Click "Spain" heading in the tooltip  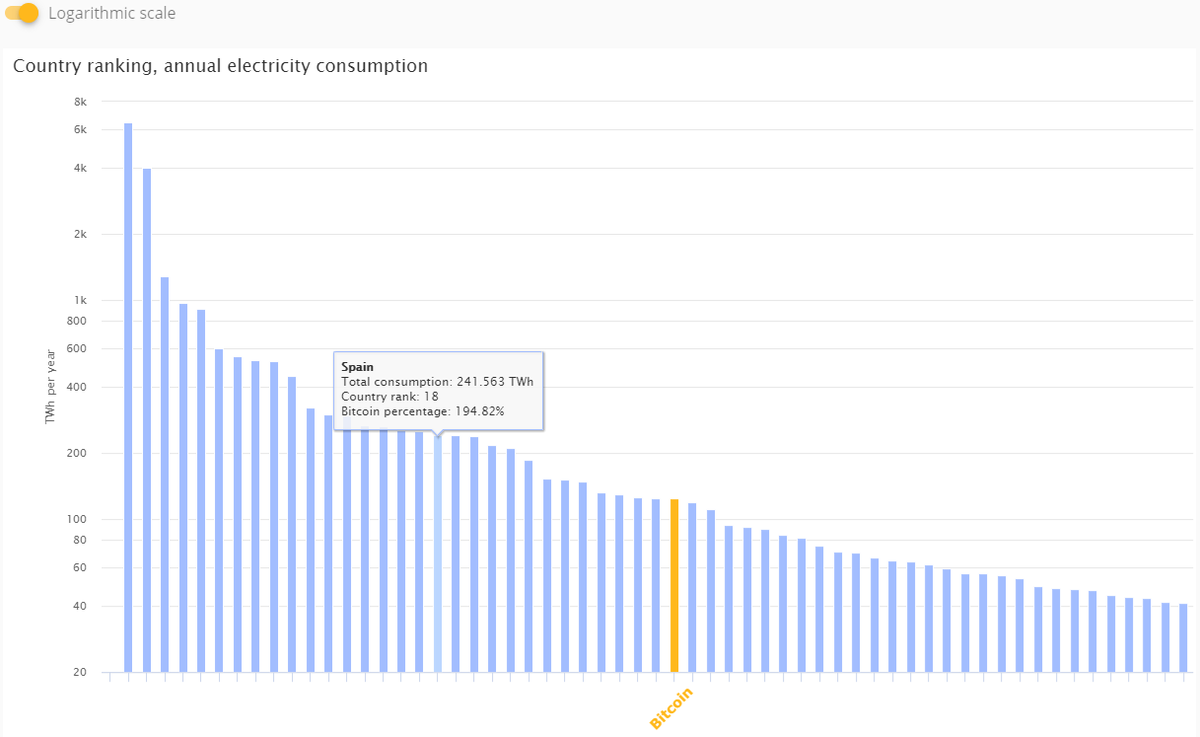pyautogui.click(x=358, y=367)
